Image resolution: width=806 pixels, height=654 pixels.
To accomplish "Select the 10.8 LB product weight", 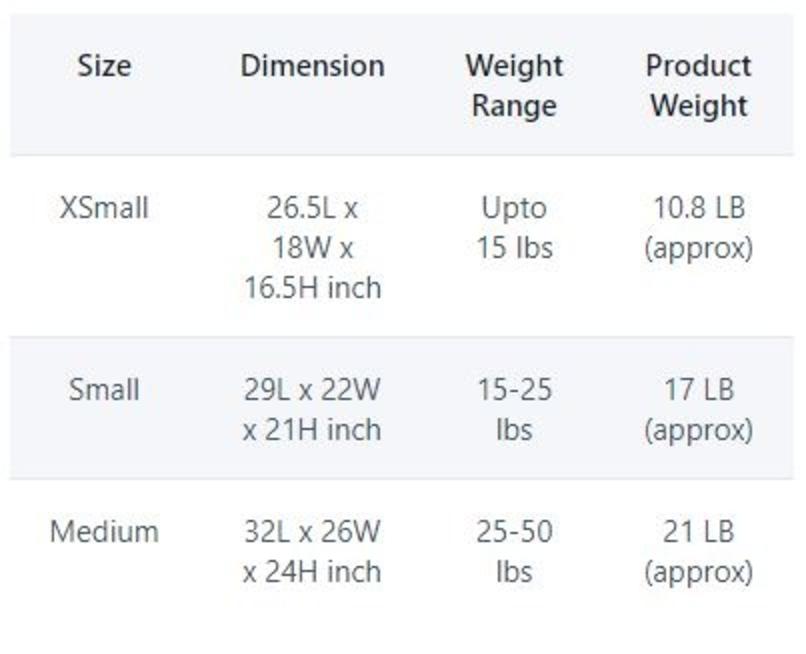I will pyautogui.click(x=698, y=209).
